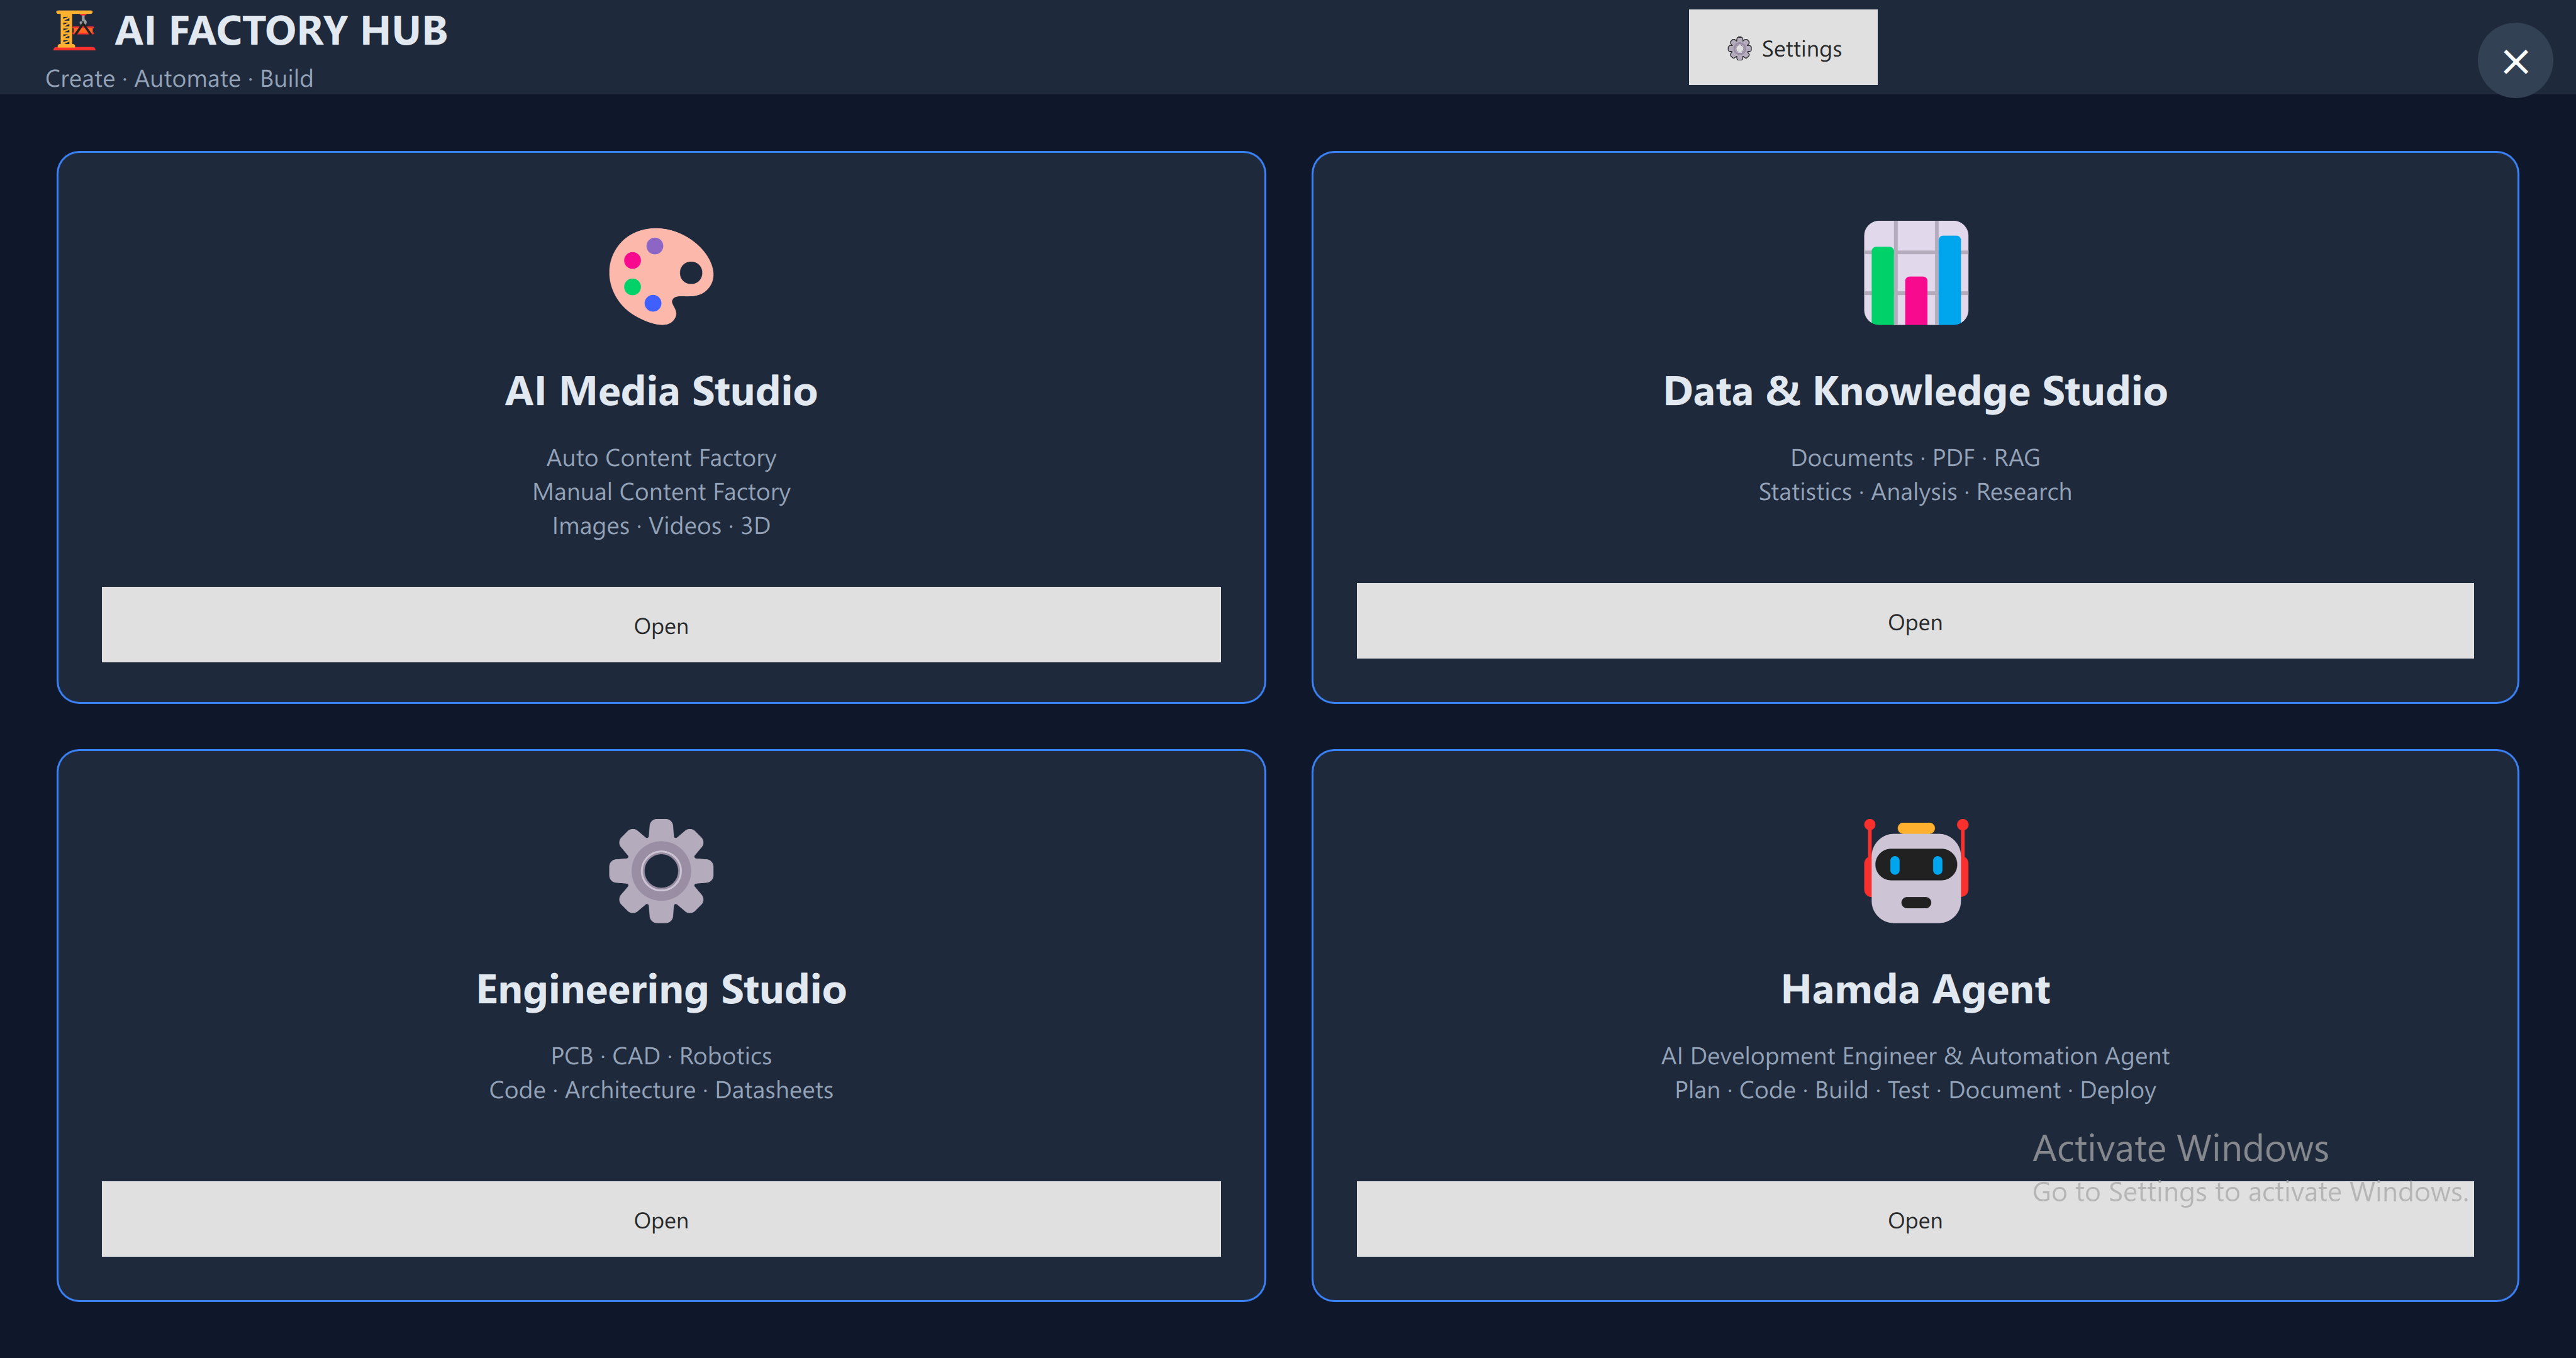Click the artist palette icon for AI Media Studio
The height and width of the screenshot is (1358, 2576).
661,275
